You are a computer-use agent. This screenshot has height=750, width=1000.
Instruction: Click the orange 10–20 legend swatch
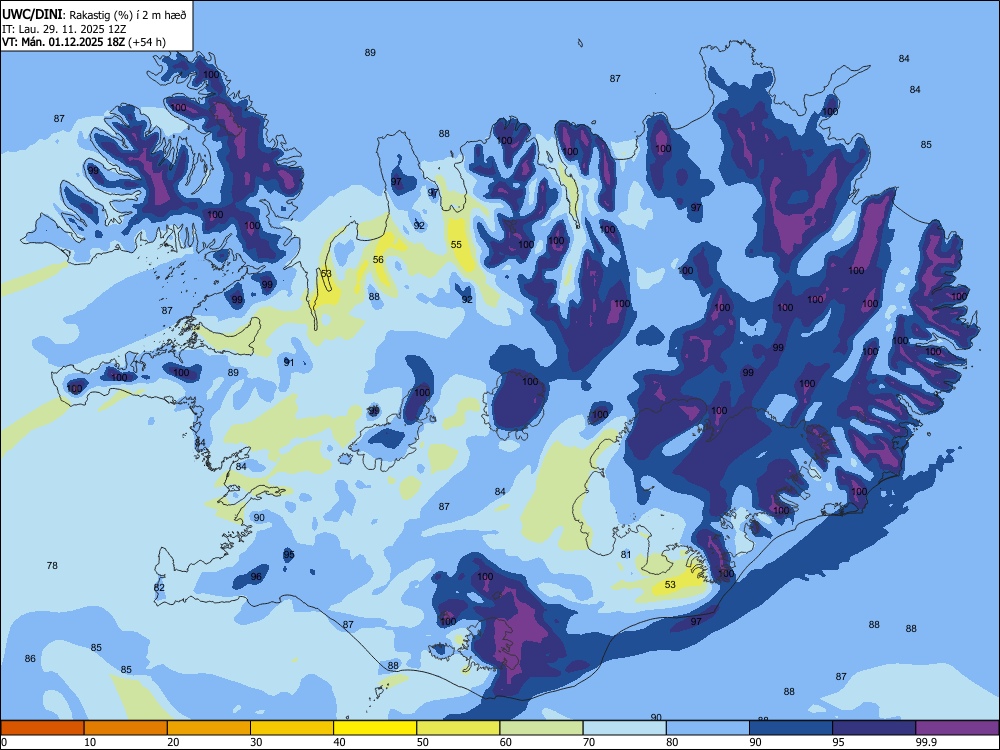126,728
